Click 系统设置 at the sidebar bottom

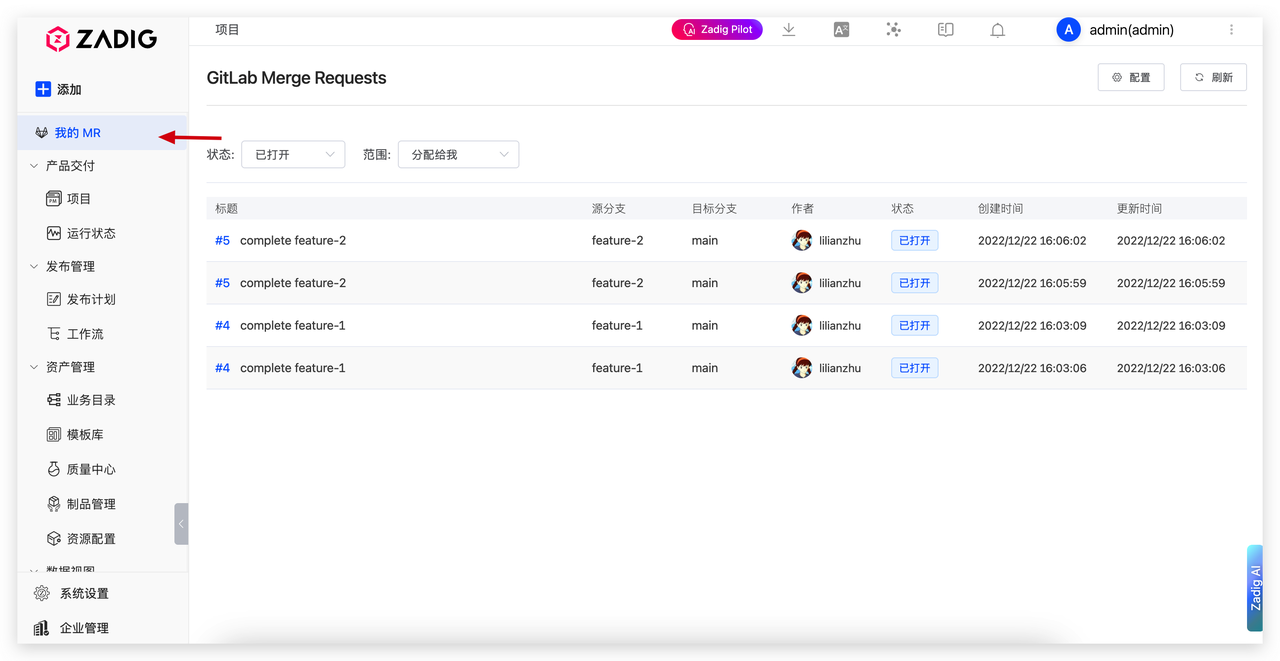[x=74, y=592]
